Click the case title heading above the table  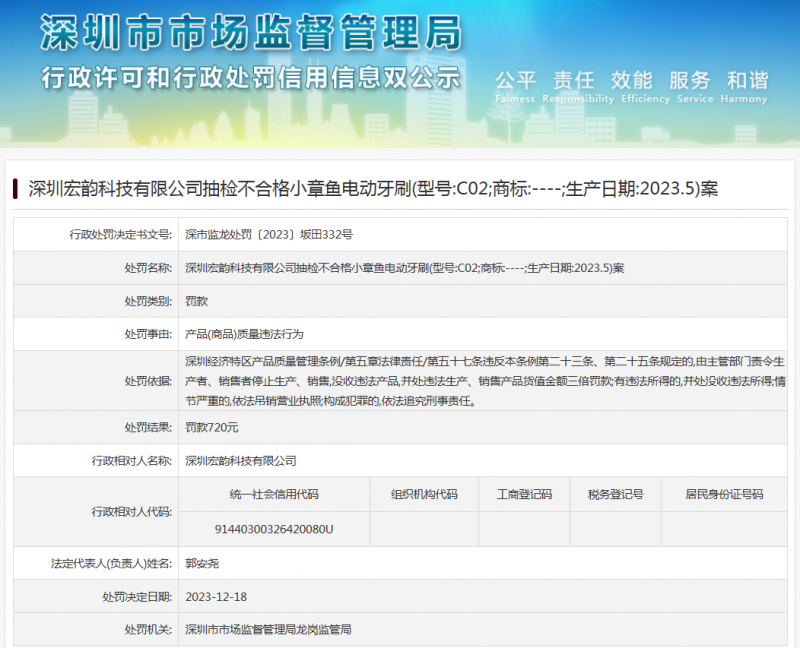tap(372, 188)
